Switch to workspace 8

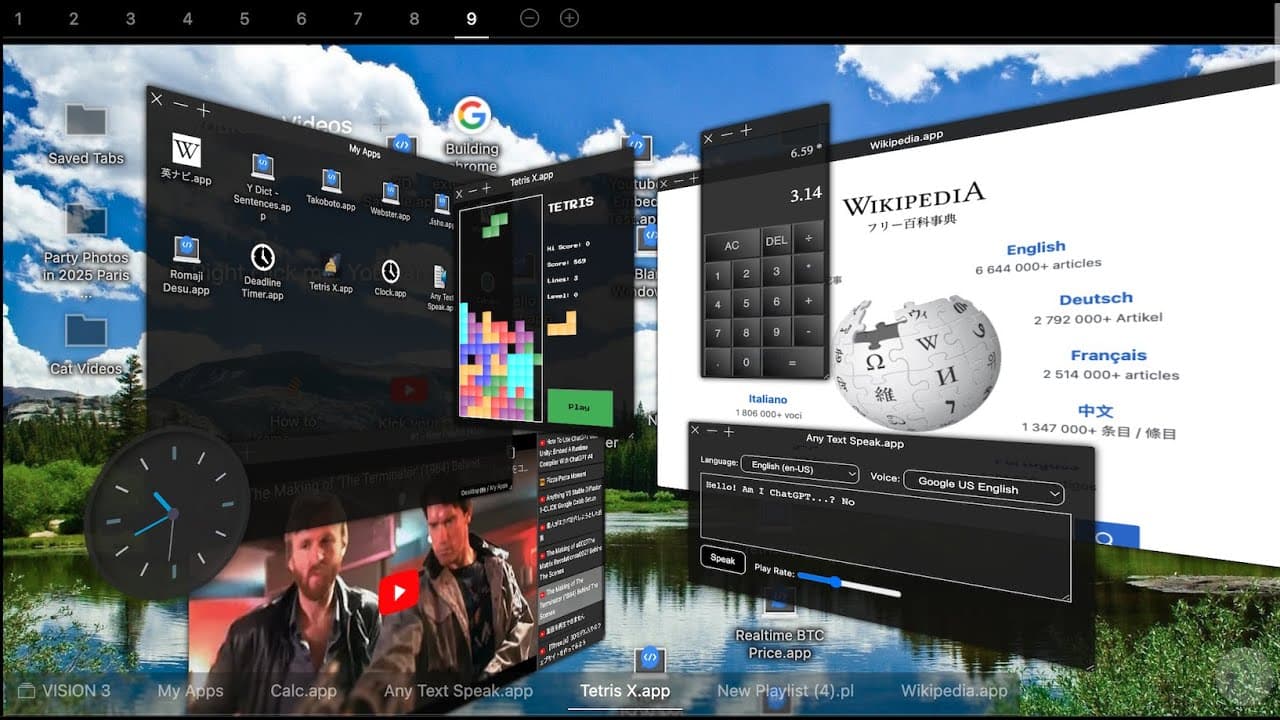414,18
